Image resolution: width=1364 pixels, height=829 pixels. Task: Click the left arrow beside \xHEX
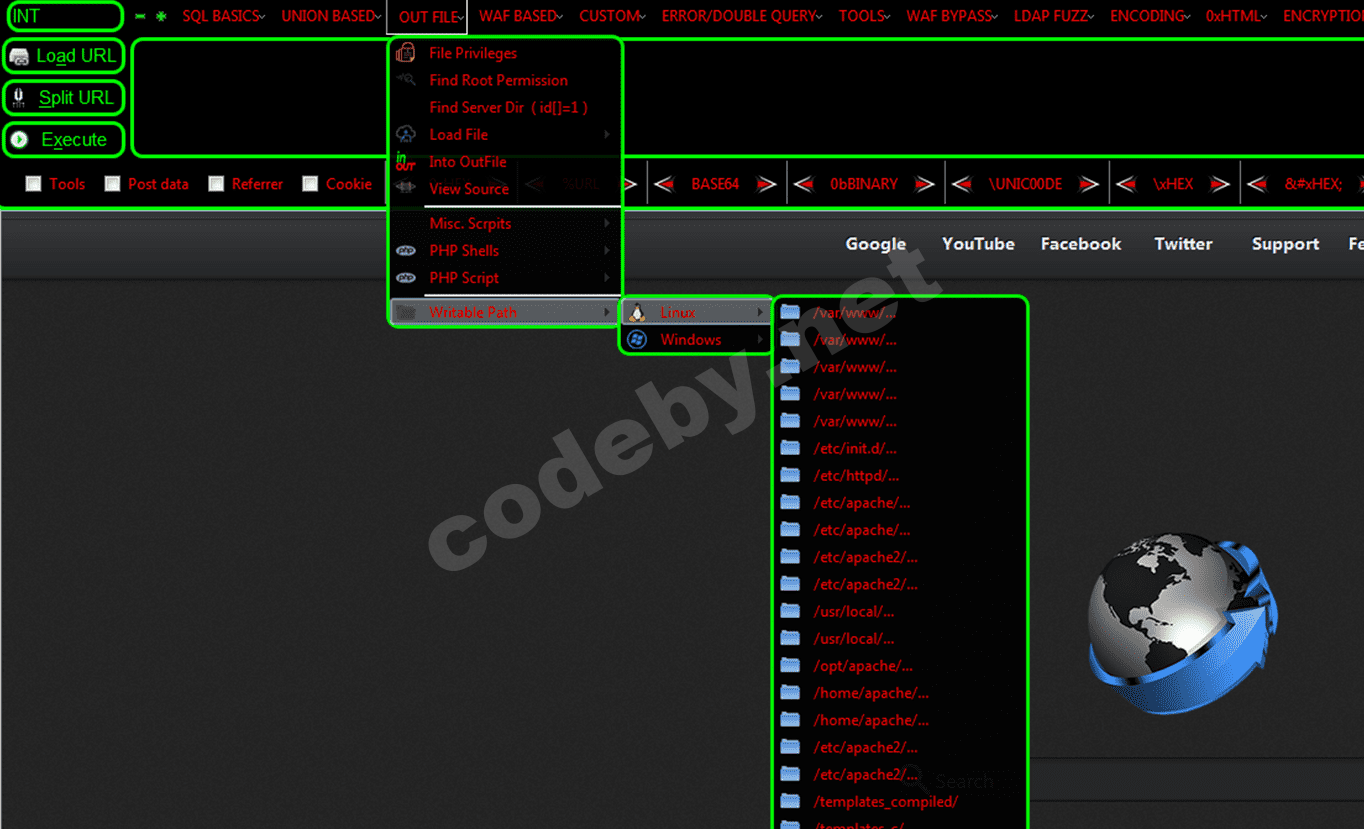point(1126,184)
